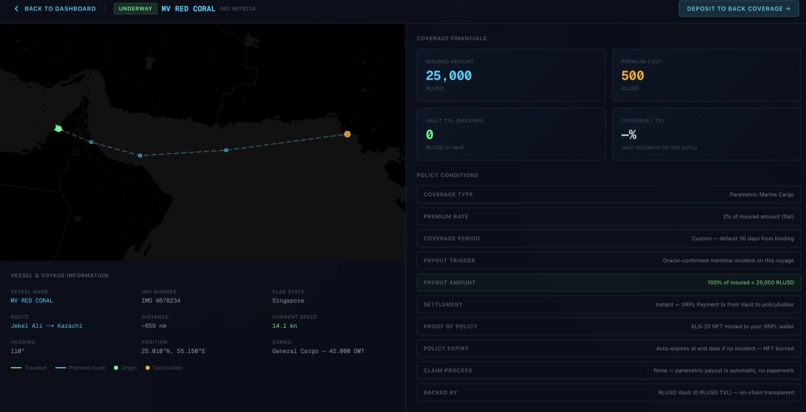Click the Vault TVL Backing card

pos(511,134)
